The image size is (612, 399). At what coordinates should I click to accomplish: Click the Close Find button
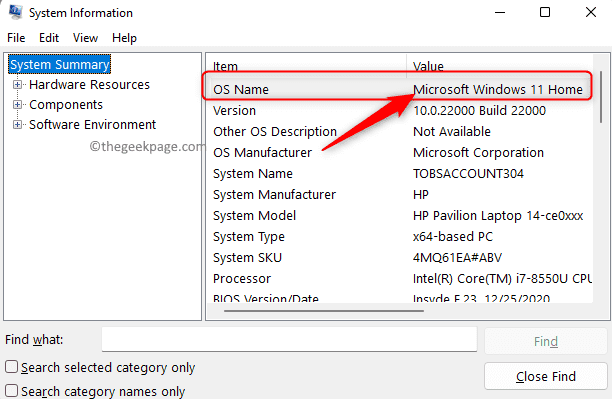click(546, 376)
